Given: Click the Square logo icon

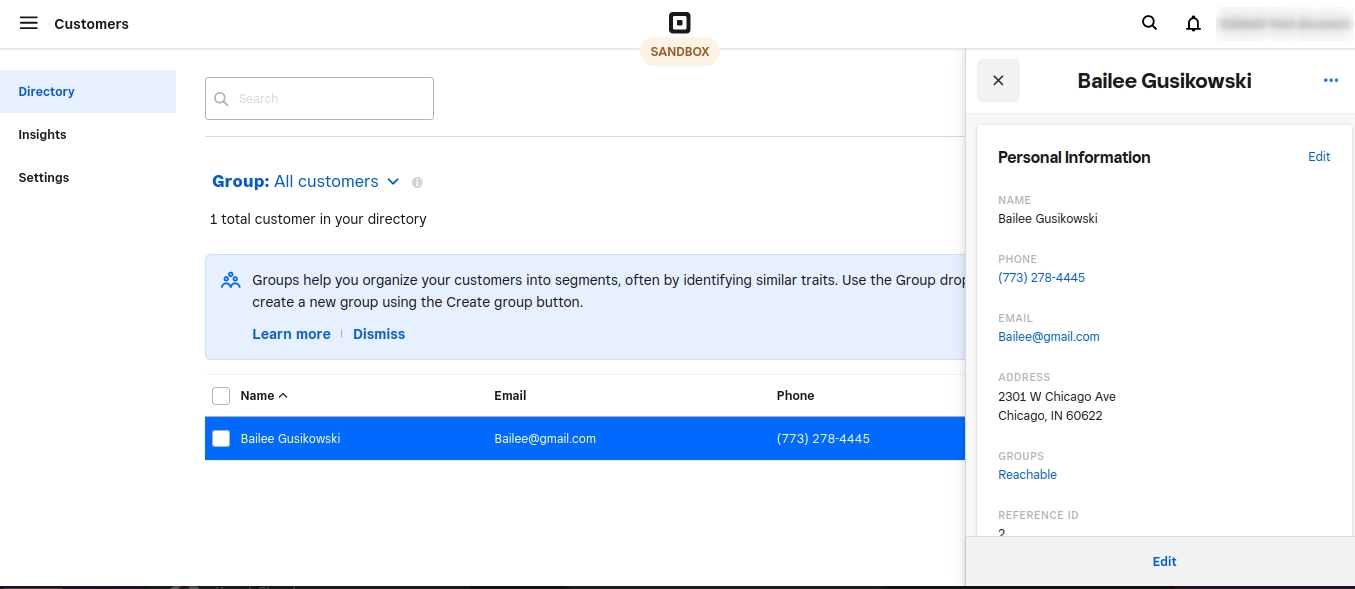Looking at the screenshot, I should coord(680,23).
